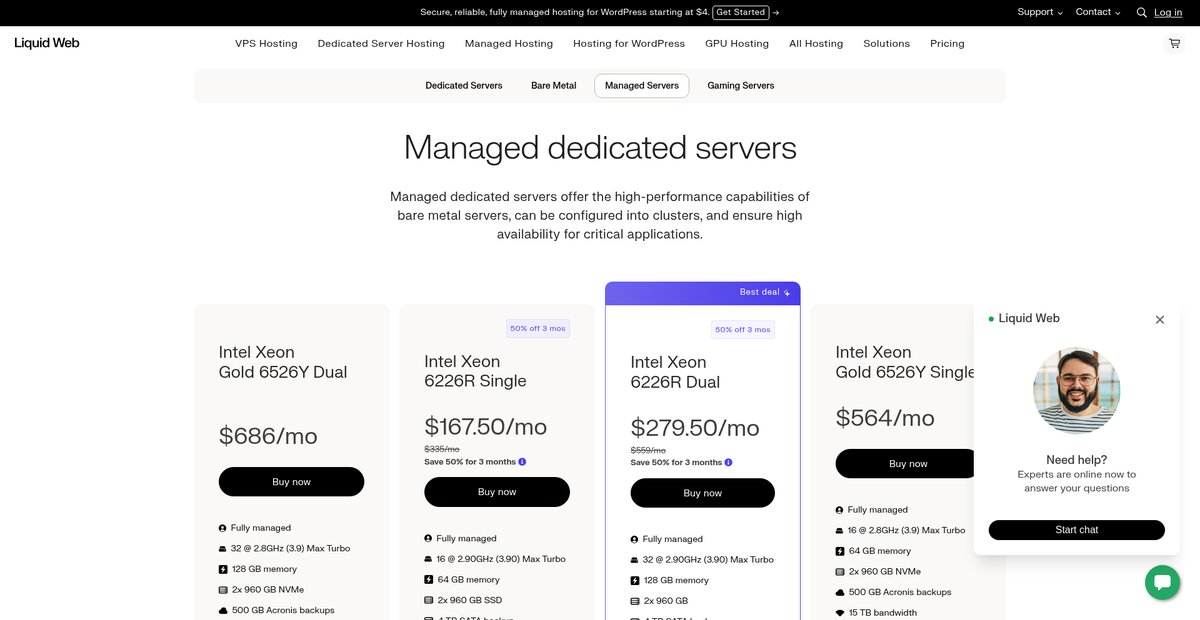Screen dimensions: 1200x620
Task: Click the memory icon beside 128 GB memory in Gold 6526Y Dual
Action: (x=223, y=569)
